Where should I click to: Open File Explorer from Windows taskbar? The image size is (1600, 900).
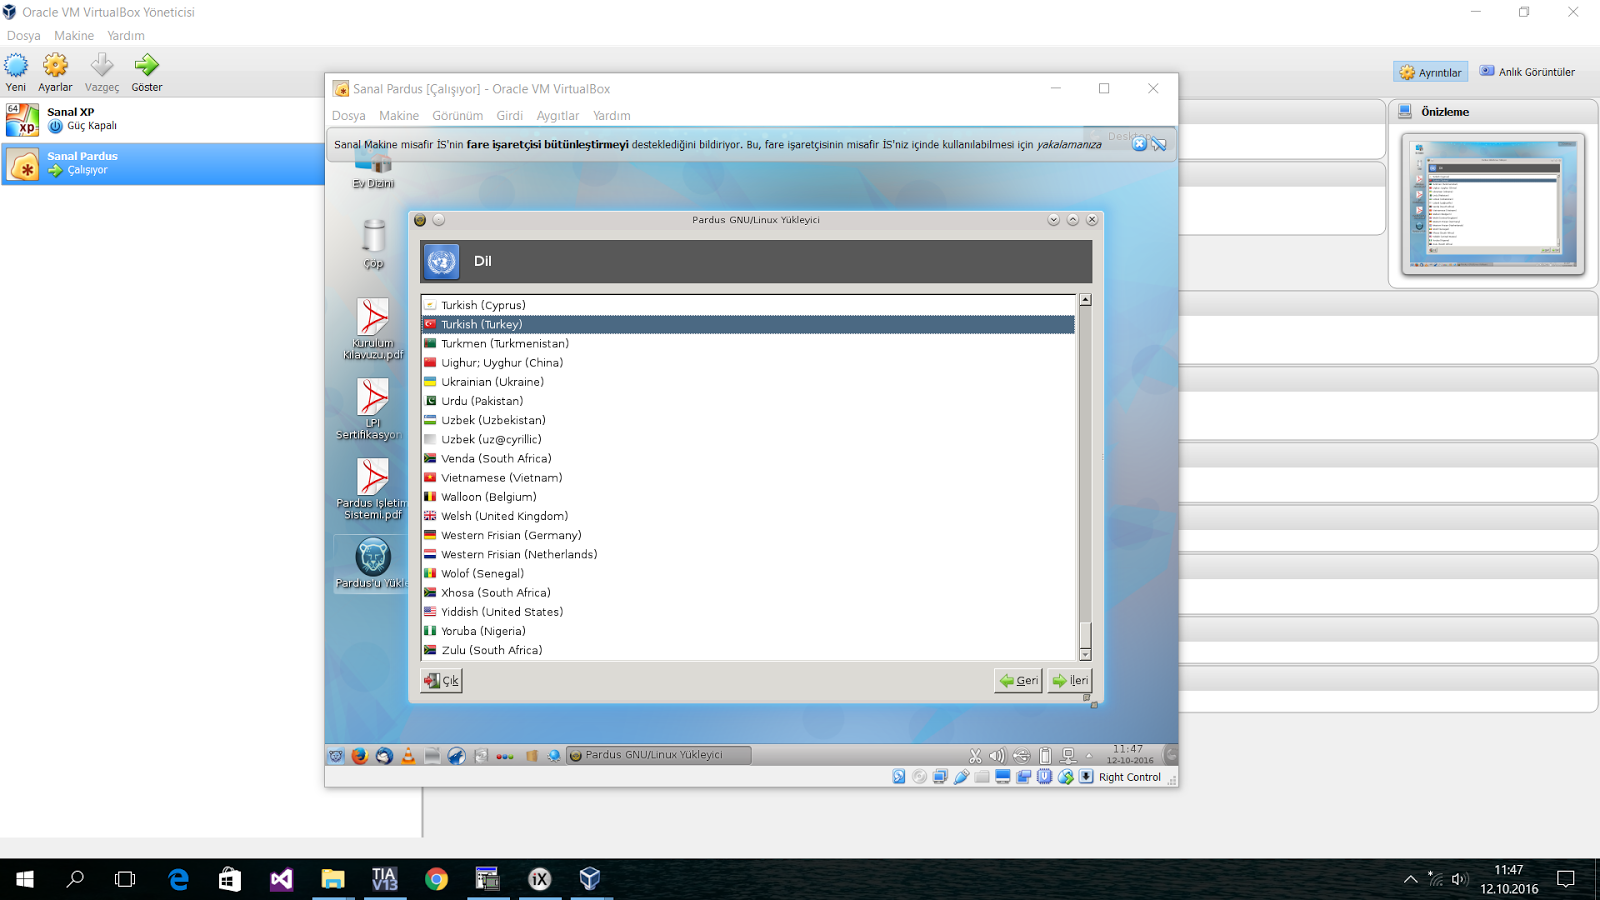pyautogui.click(x=332, y=879)
